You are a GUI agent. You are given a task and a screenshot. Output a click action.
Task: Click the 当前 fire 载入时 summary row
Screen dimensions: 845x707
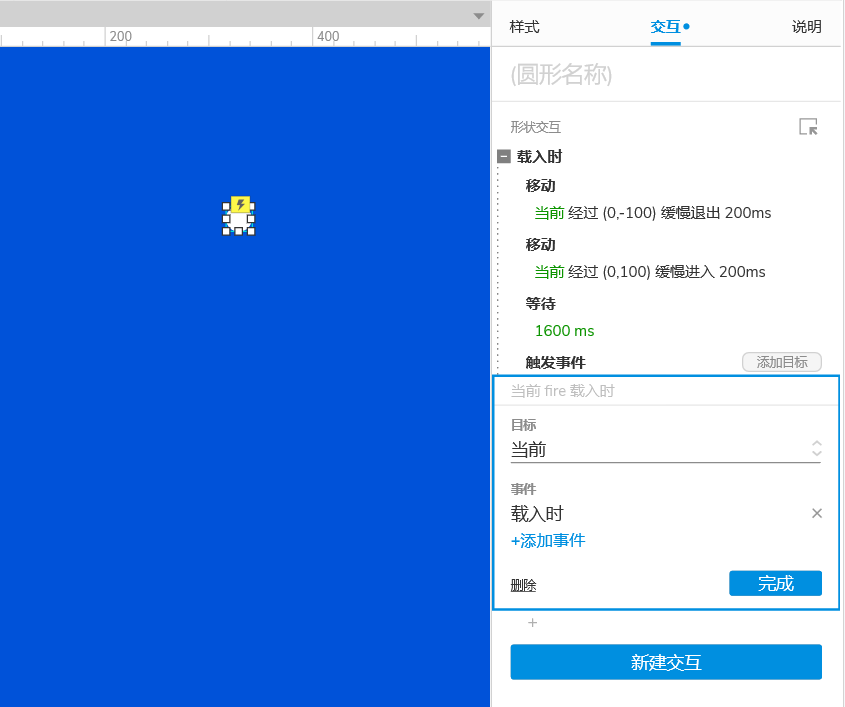tap(666, 391)
